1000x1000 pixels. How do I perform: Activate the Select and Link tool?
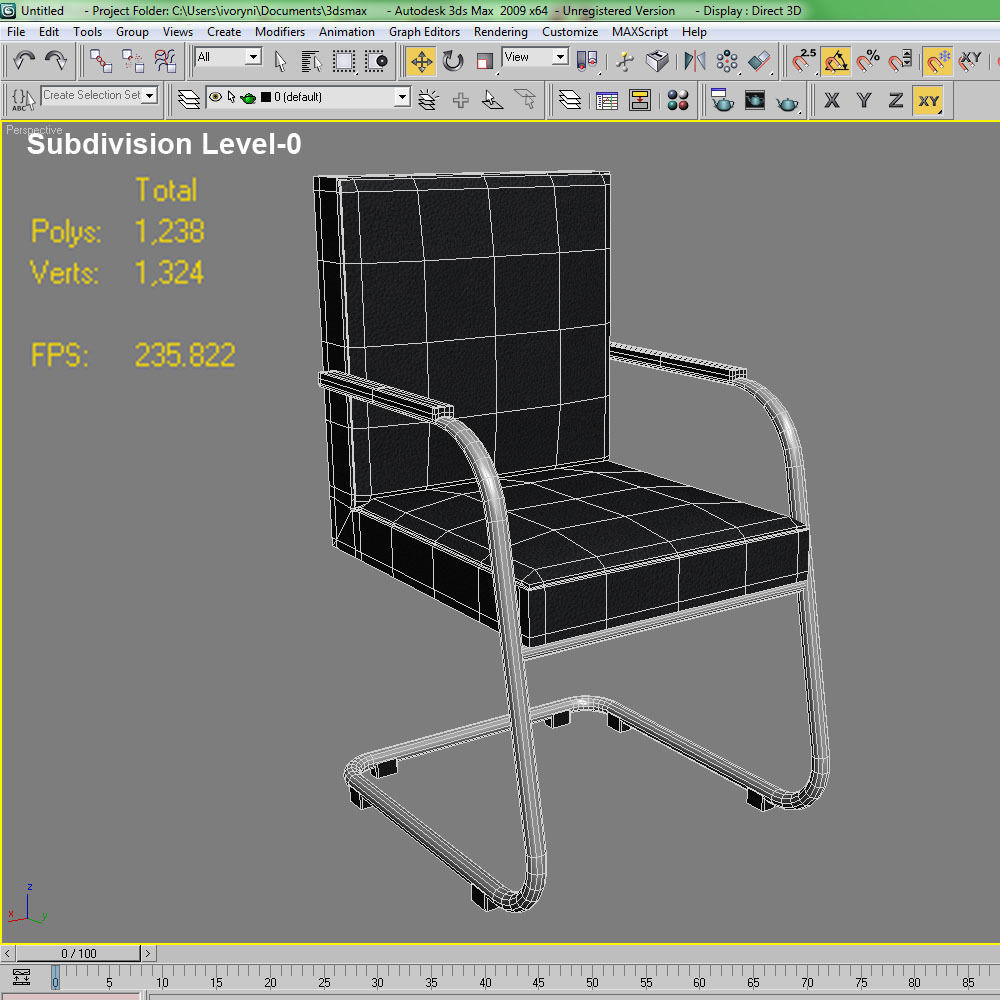(100, 61)
